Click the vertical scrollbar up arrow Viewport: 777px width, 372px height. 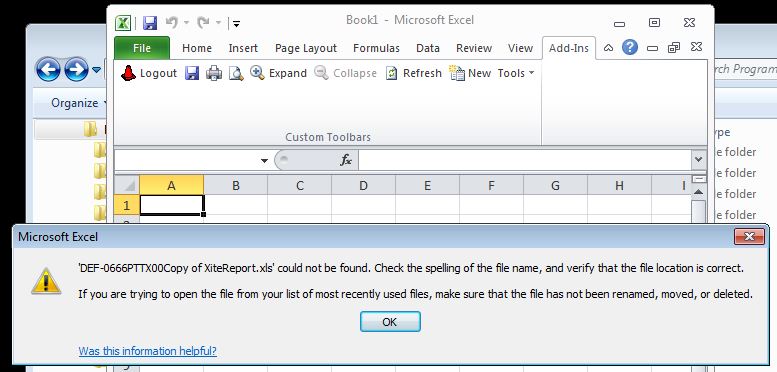click(x=699, y=192)
